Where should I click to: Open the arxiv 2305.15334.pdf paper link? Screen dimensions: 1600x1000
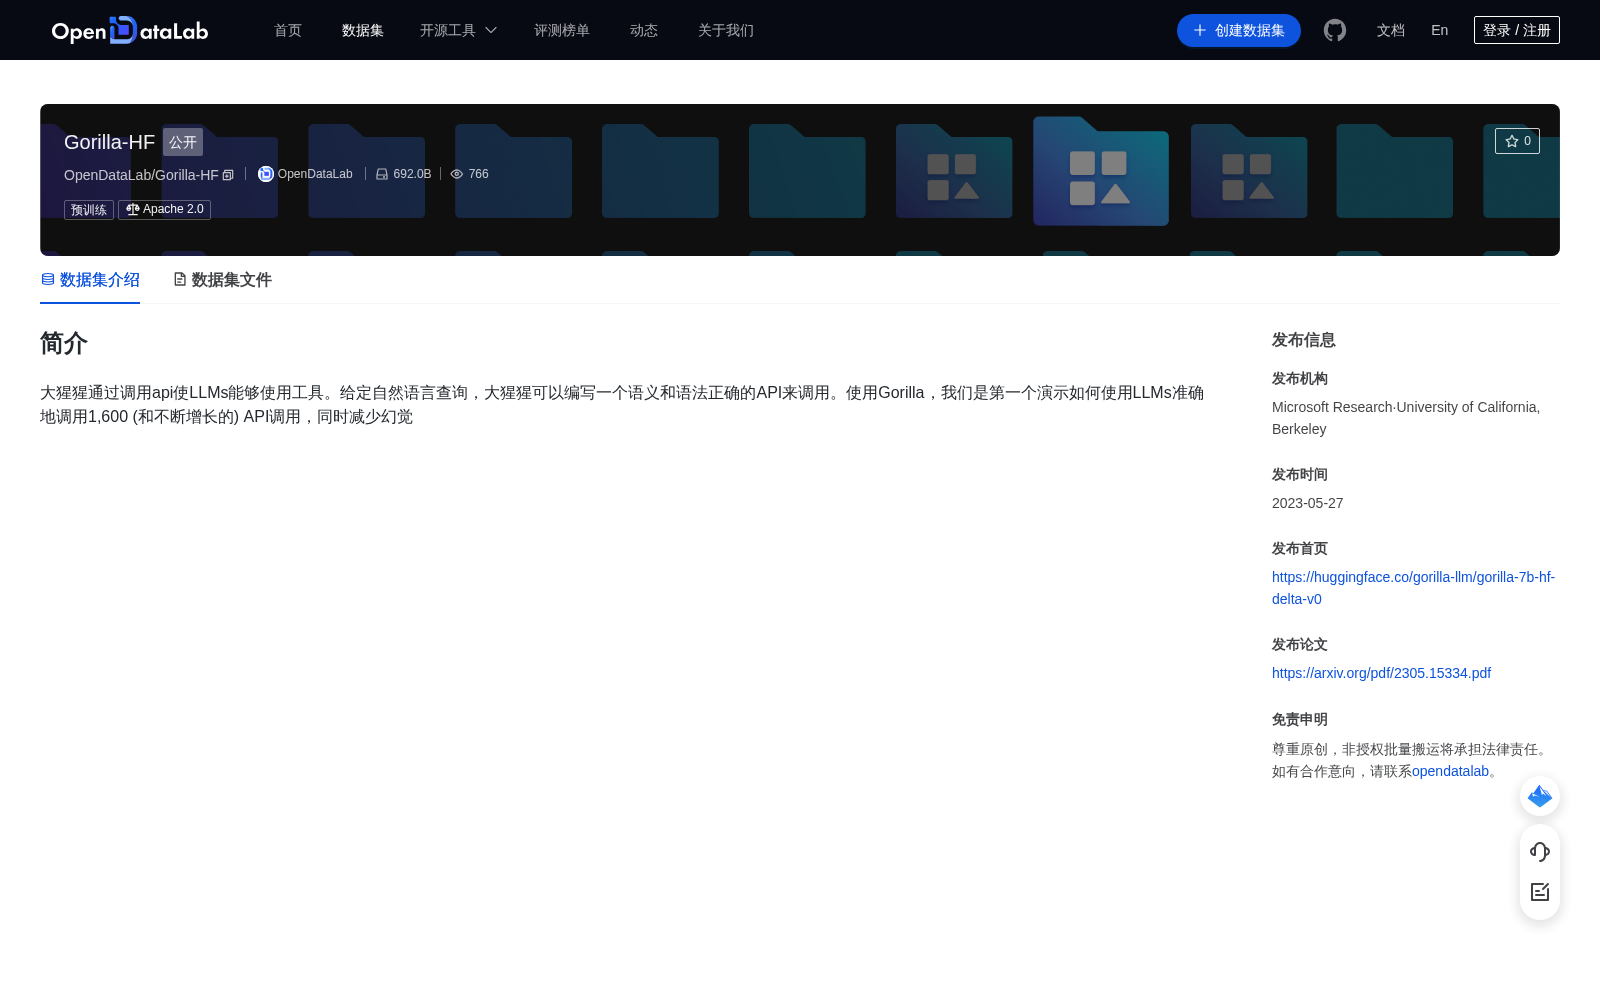(1381, 673)
